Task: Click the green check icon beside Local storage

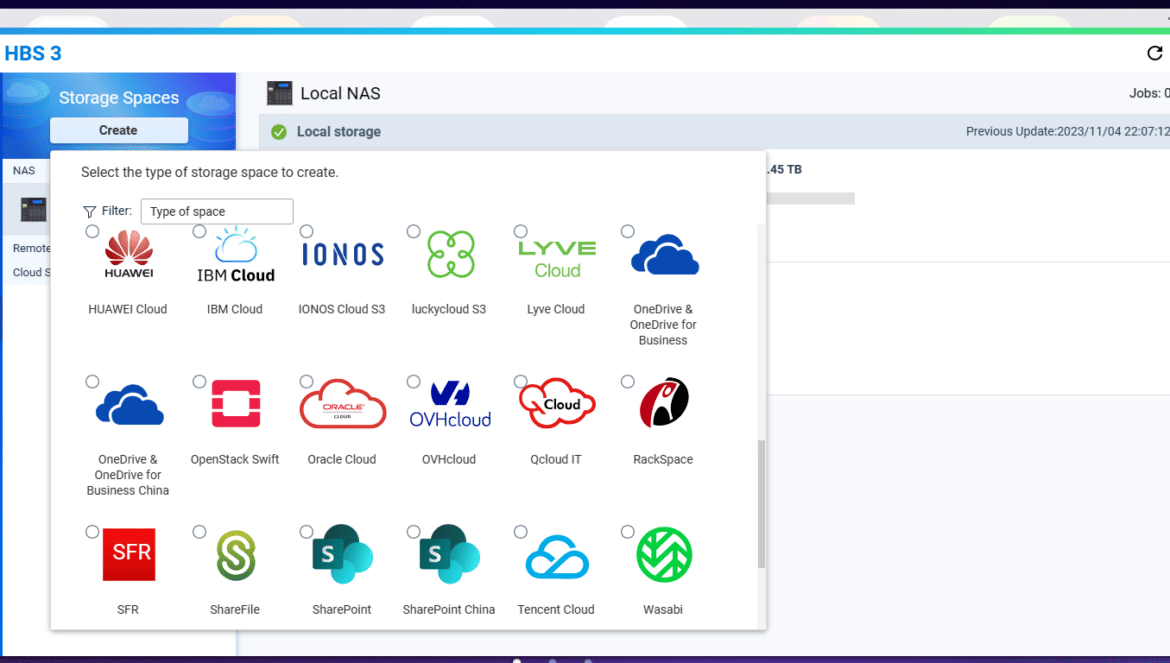Action: [279, 132]
